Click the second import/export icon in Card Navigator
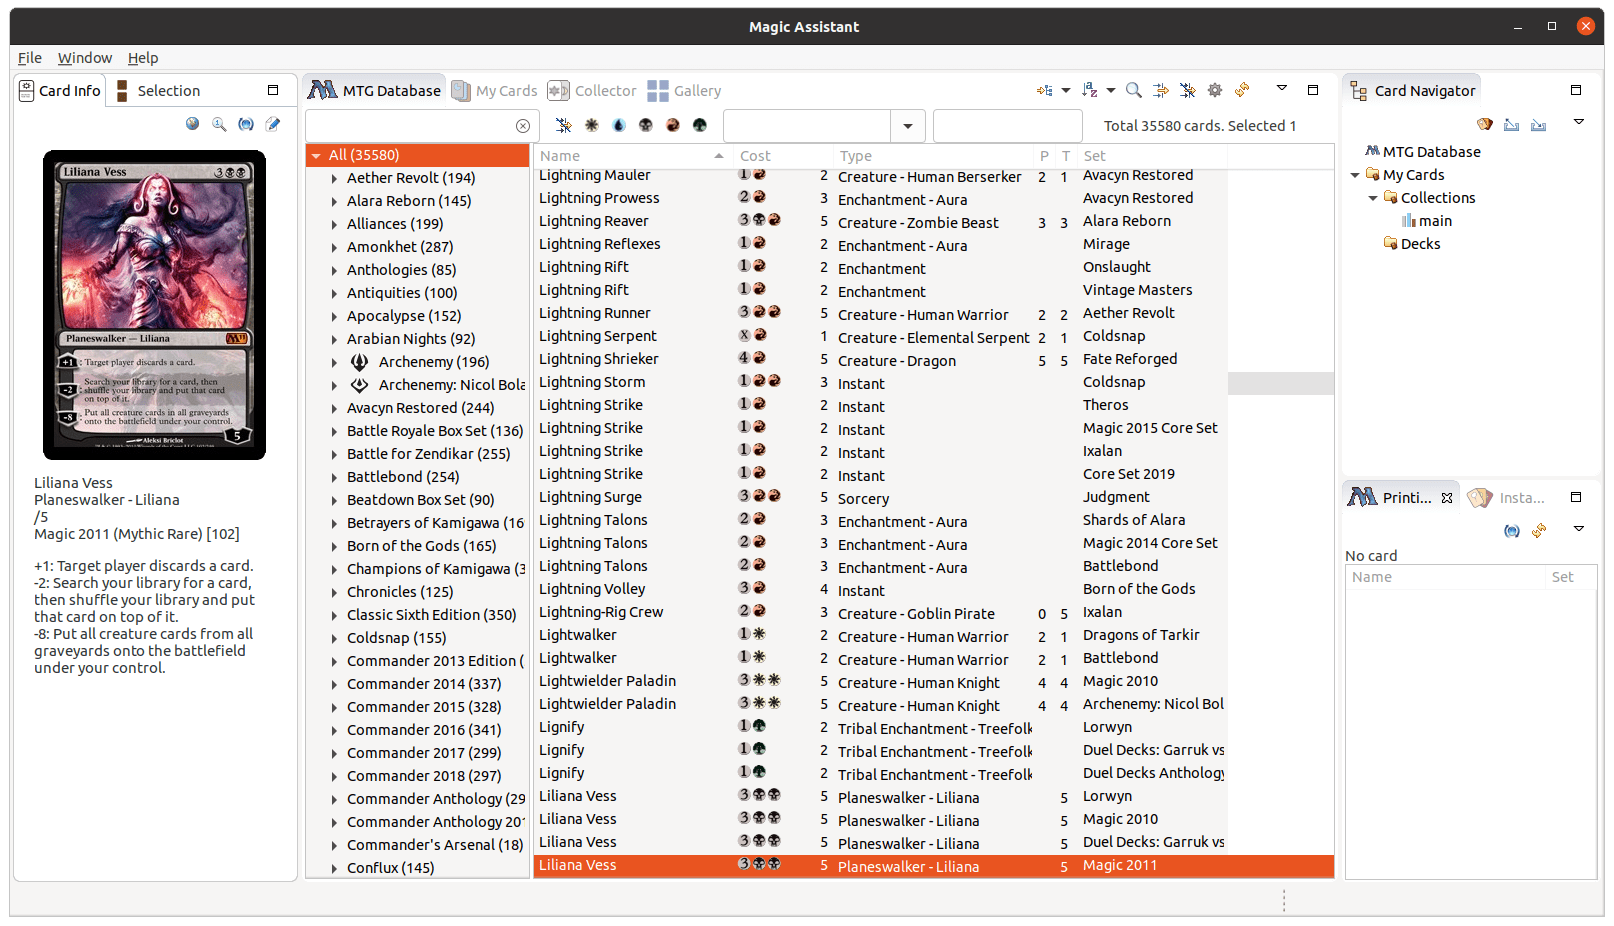1614x926 pixels. [1539, 124]
